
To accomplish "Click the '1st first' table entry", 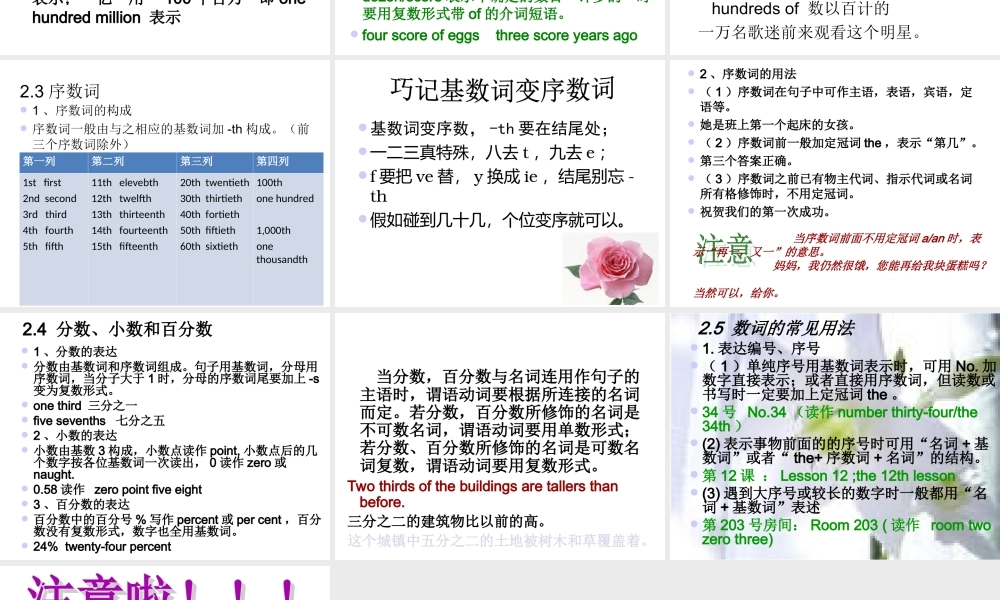I will (x=42, y=182).
